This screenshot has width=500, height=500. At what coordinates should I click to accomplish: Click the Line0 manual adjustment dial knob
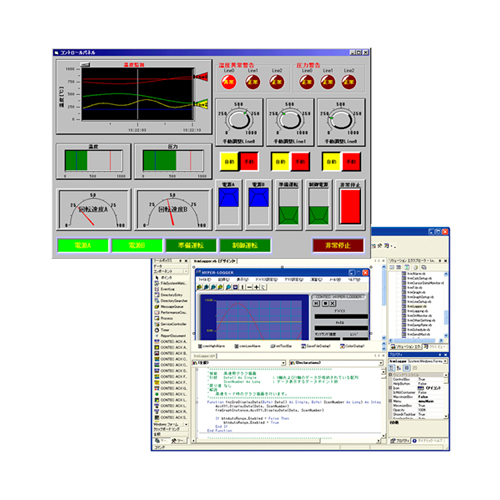click(x=238, y=120)
